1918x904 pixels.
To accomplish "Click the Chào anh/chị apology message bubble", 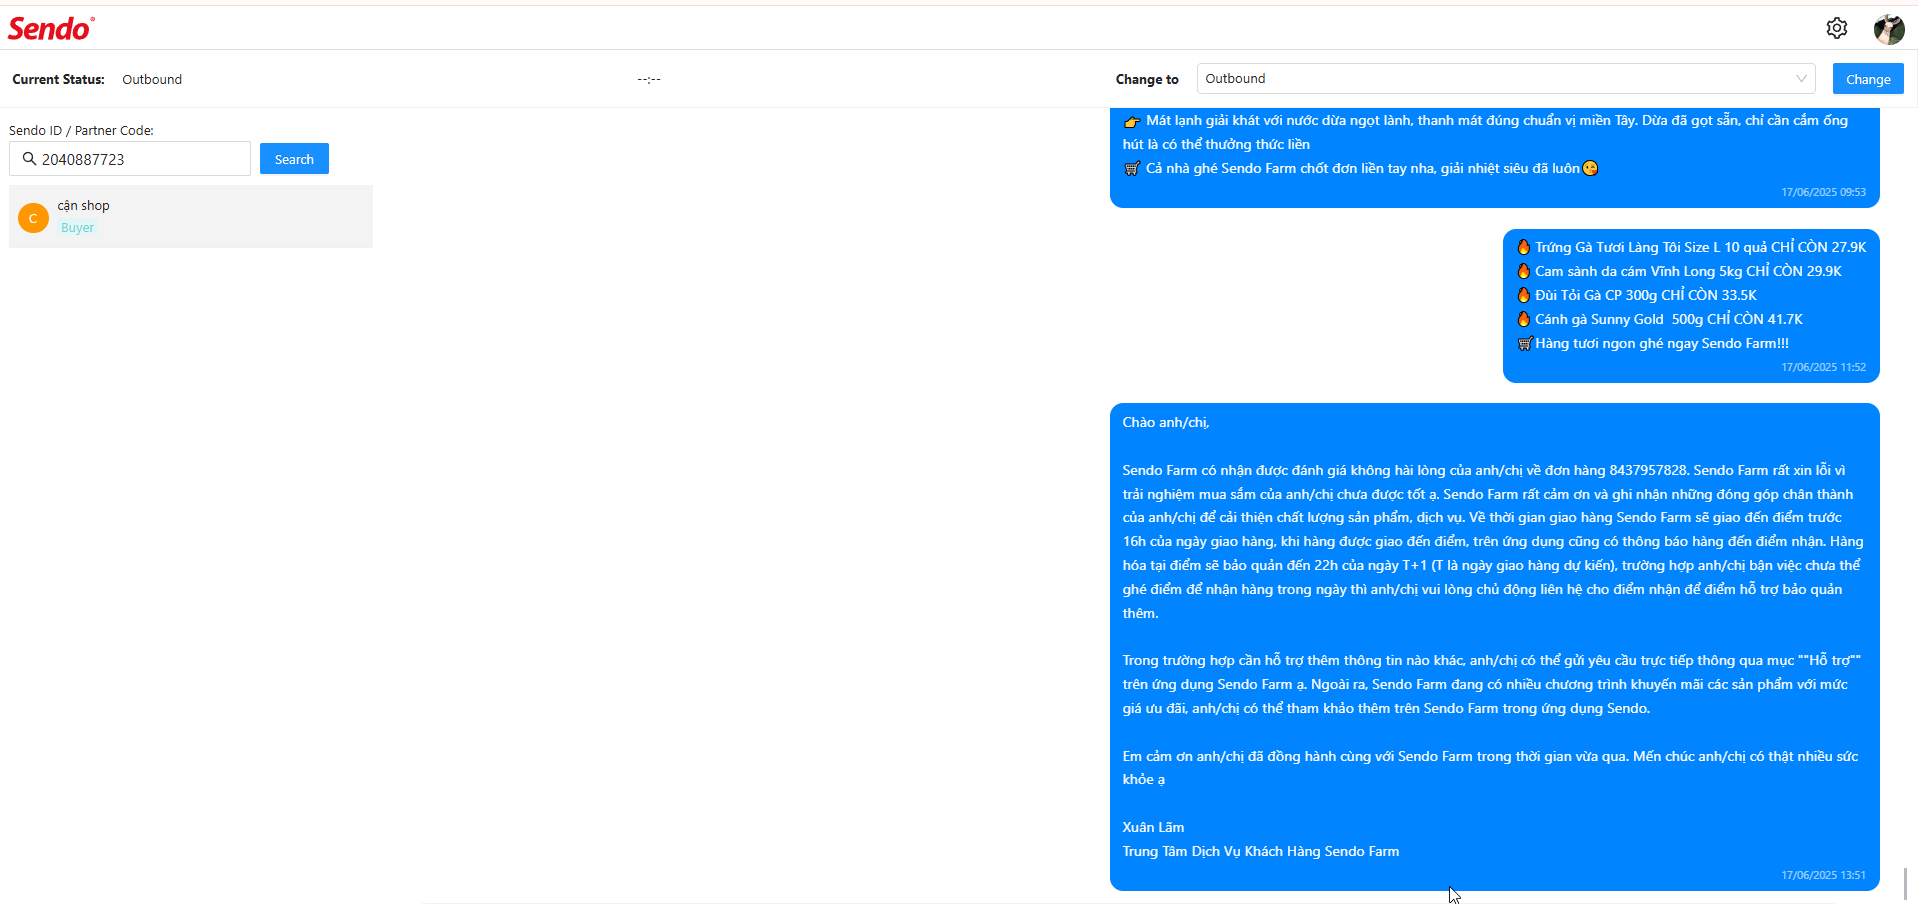I will [x=1494, y=647].
